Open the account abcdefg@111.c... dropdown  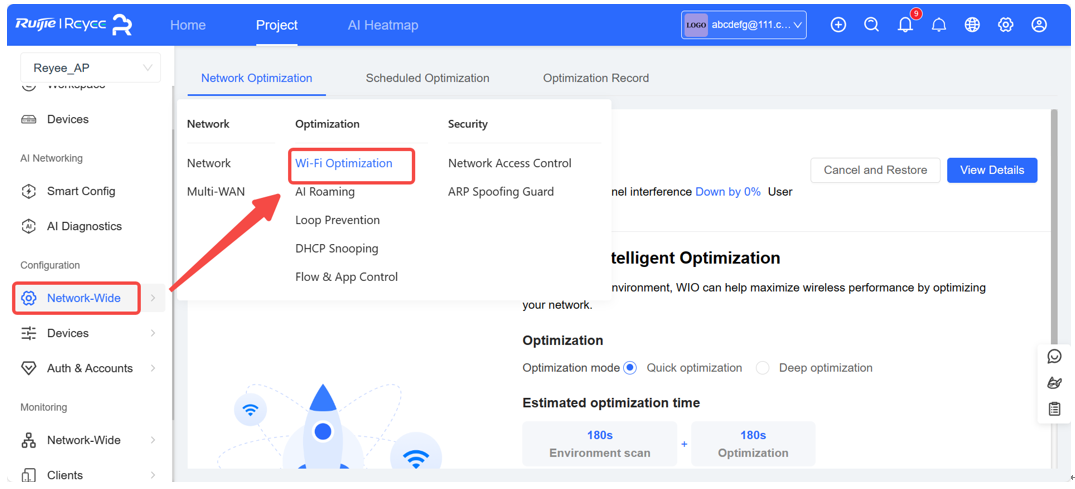click(743, 25)
